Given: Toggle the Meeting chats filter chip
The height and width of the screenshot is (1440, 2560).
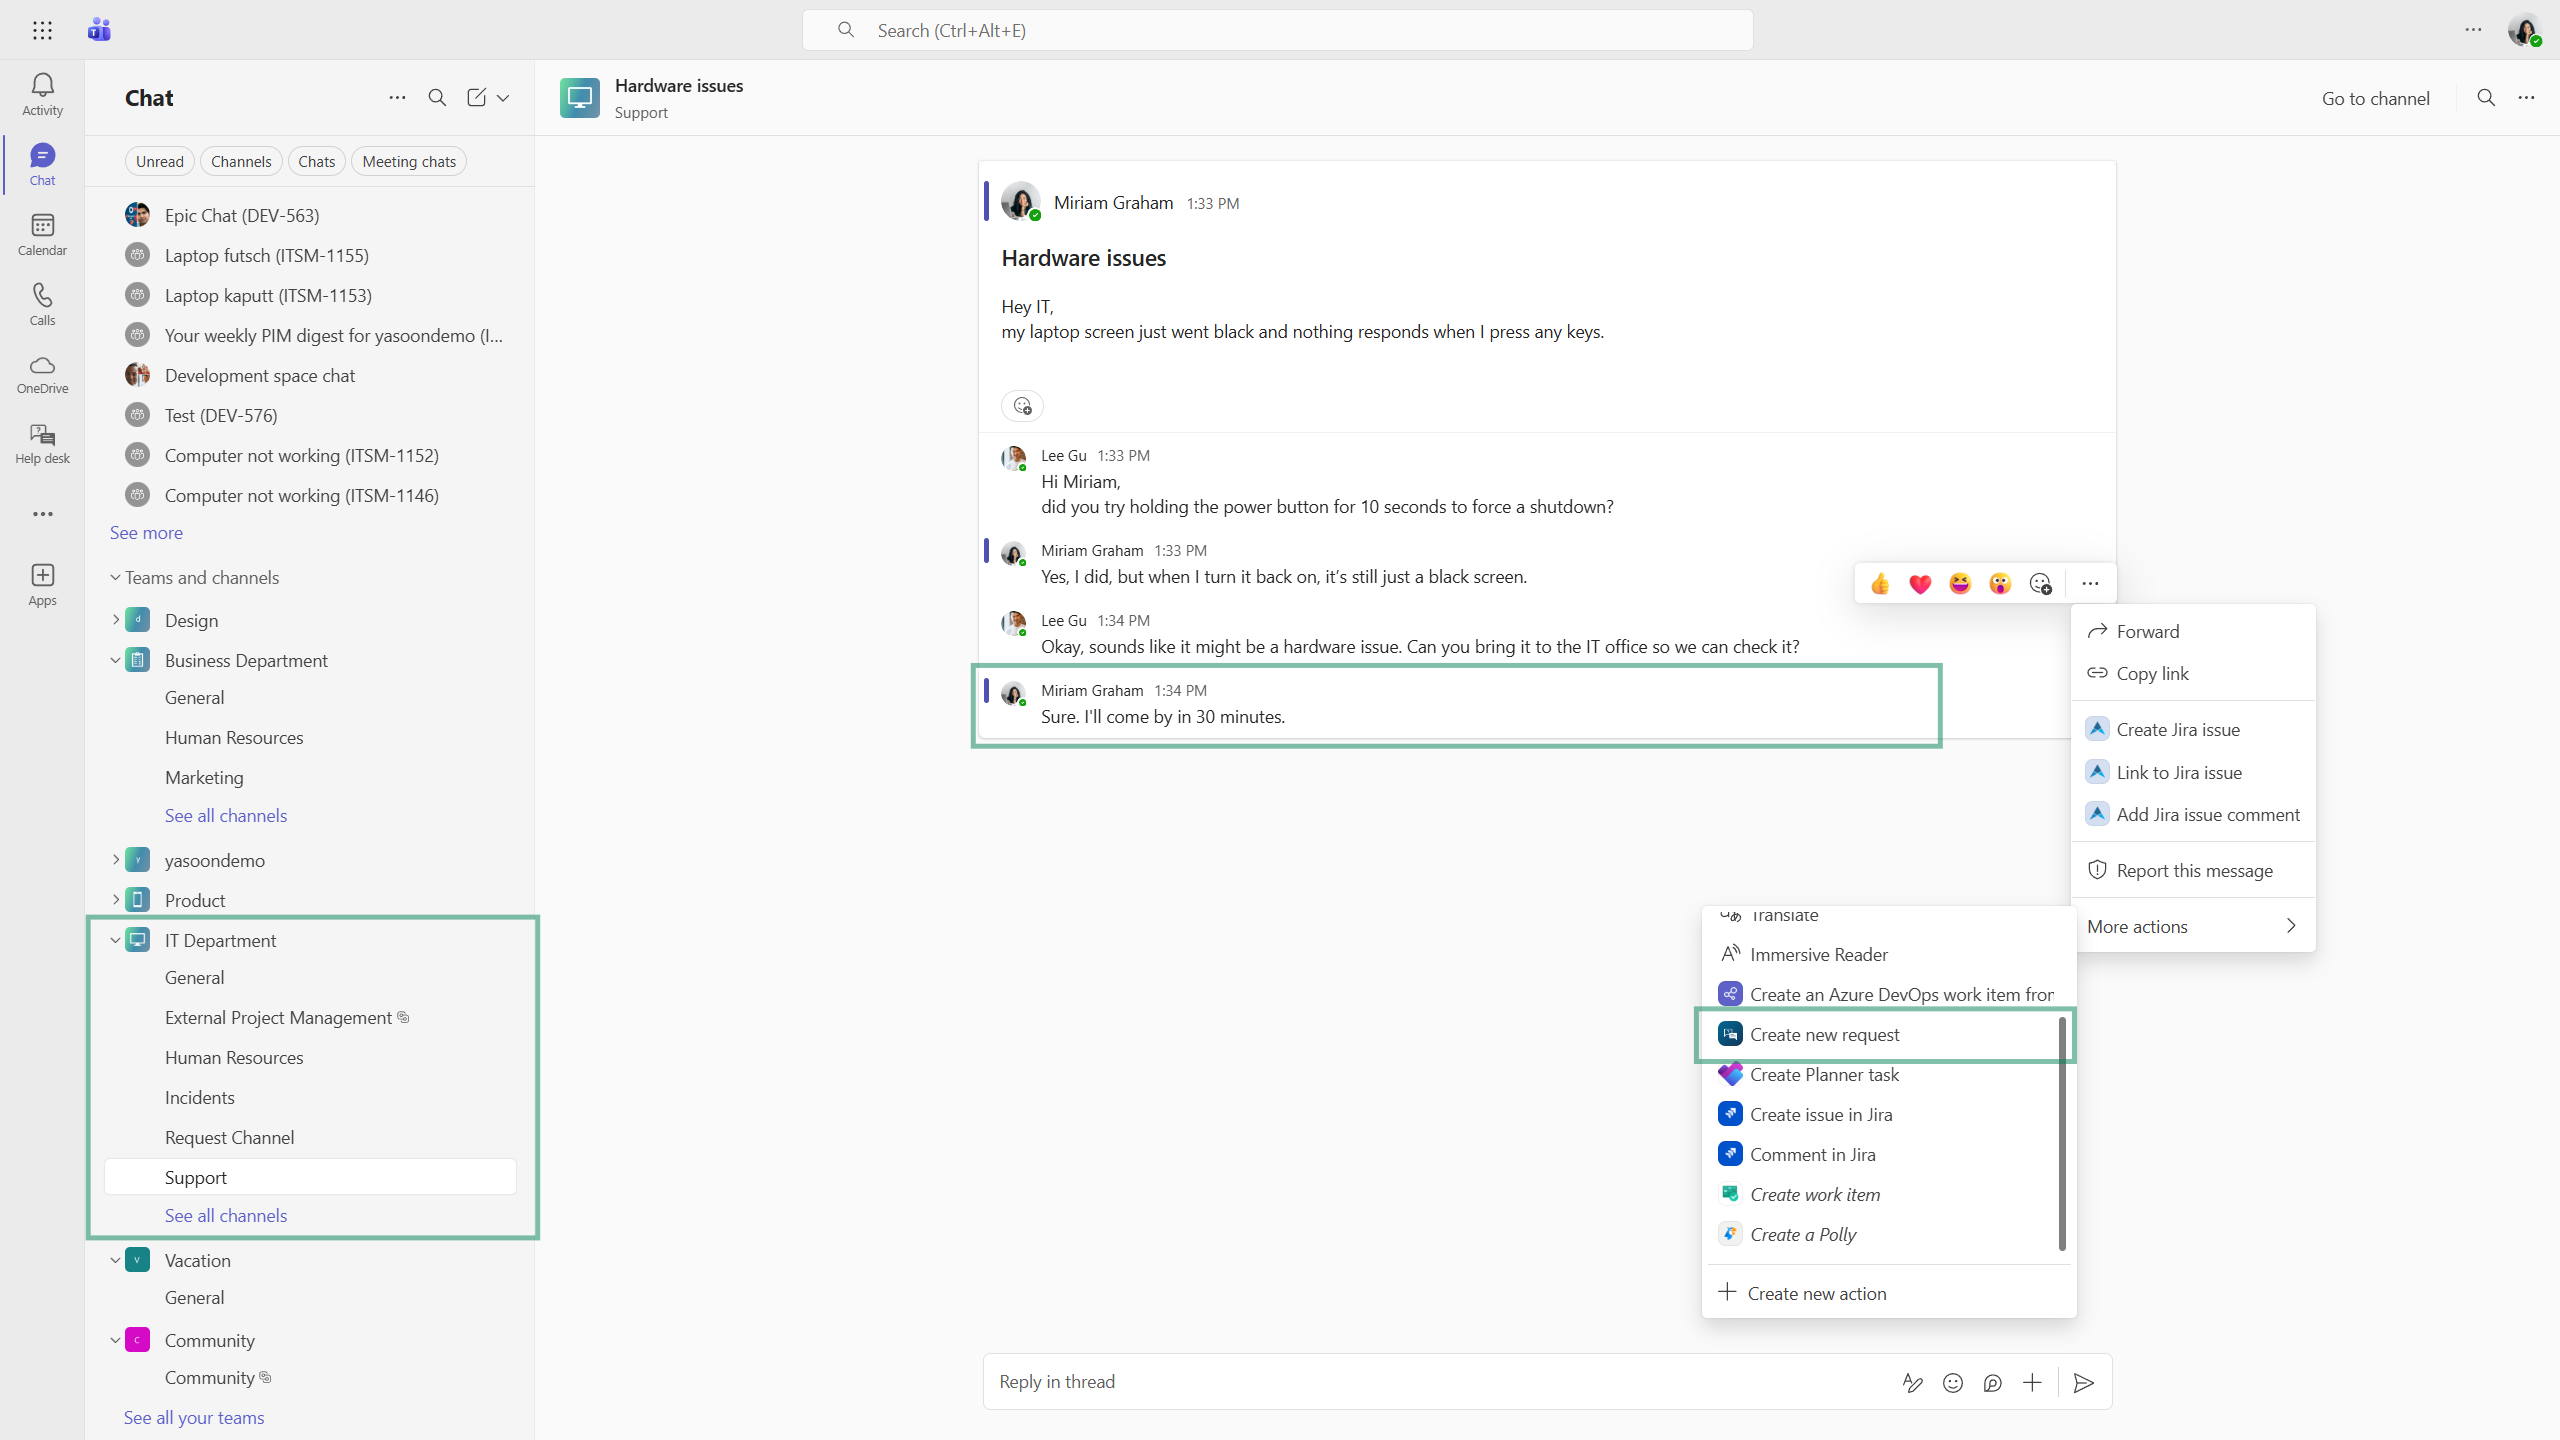Looking at the screenshot, I should (x=408, y=161).
